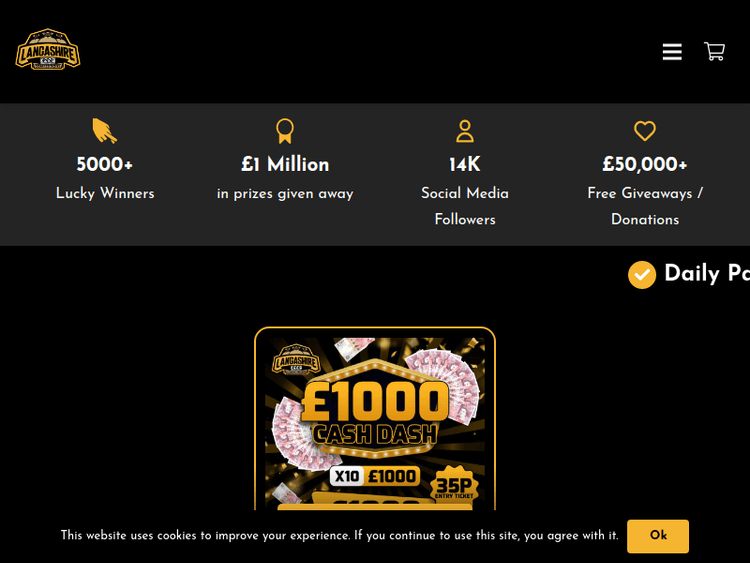Click the heart icon above £50,000+
750x563 pixels.
[x=645, y=131]
